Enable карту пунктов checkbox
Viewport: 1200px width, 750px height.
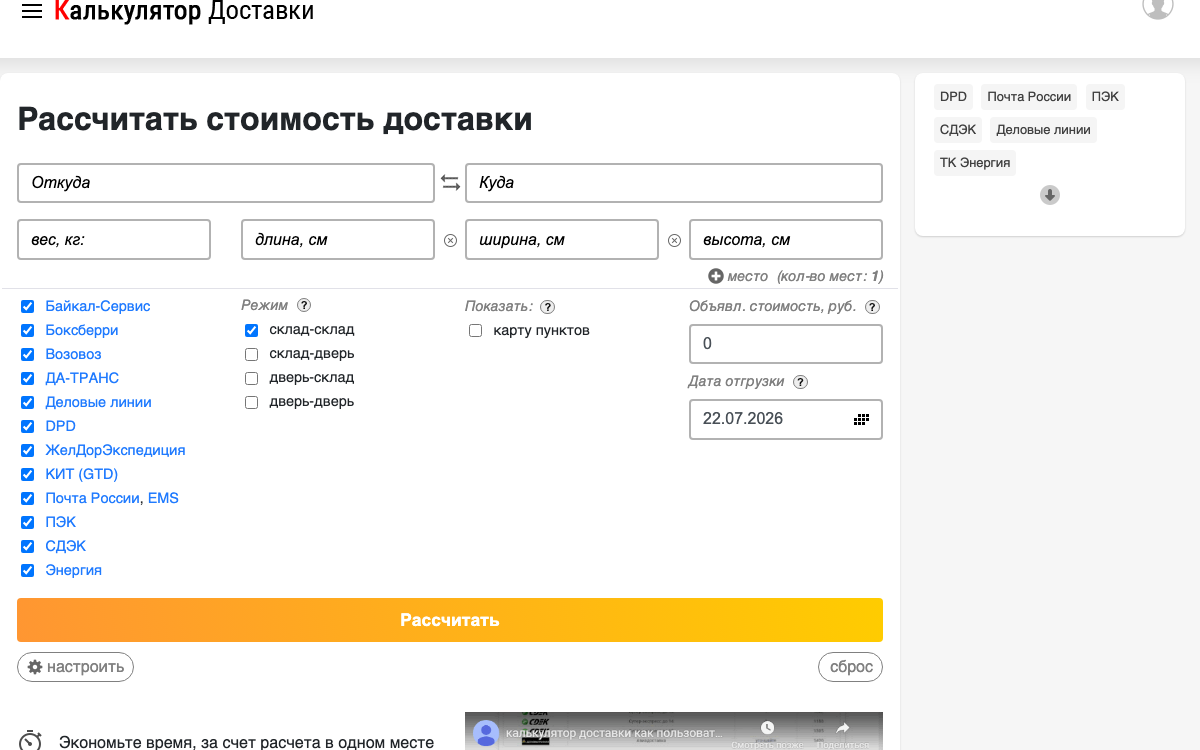pyautogui.click(x=476, y=331)
